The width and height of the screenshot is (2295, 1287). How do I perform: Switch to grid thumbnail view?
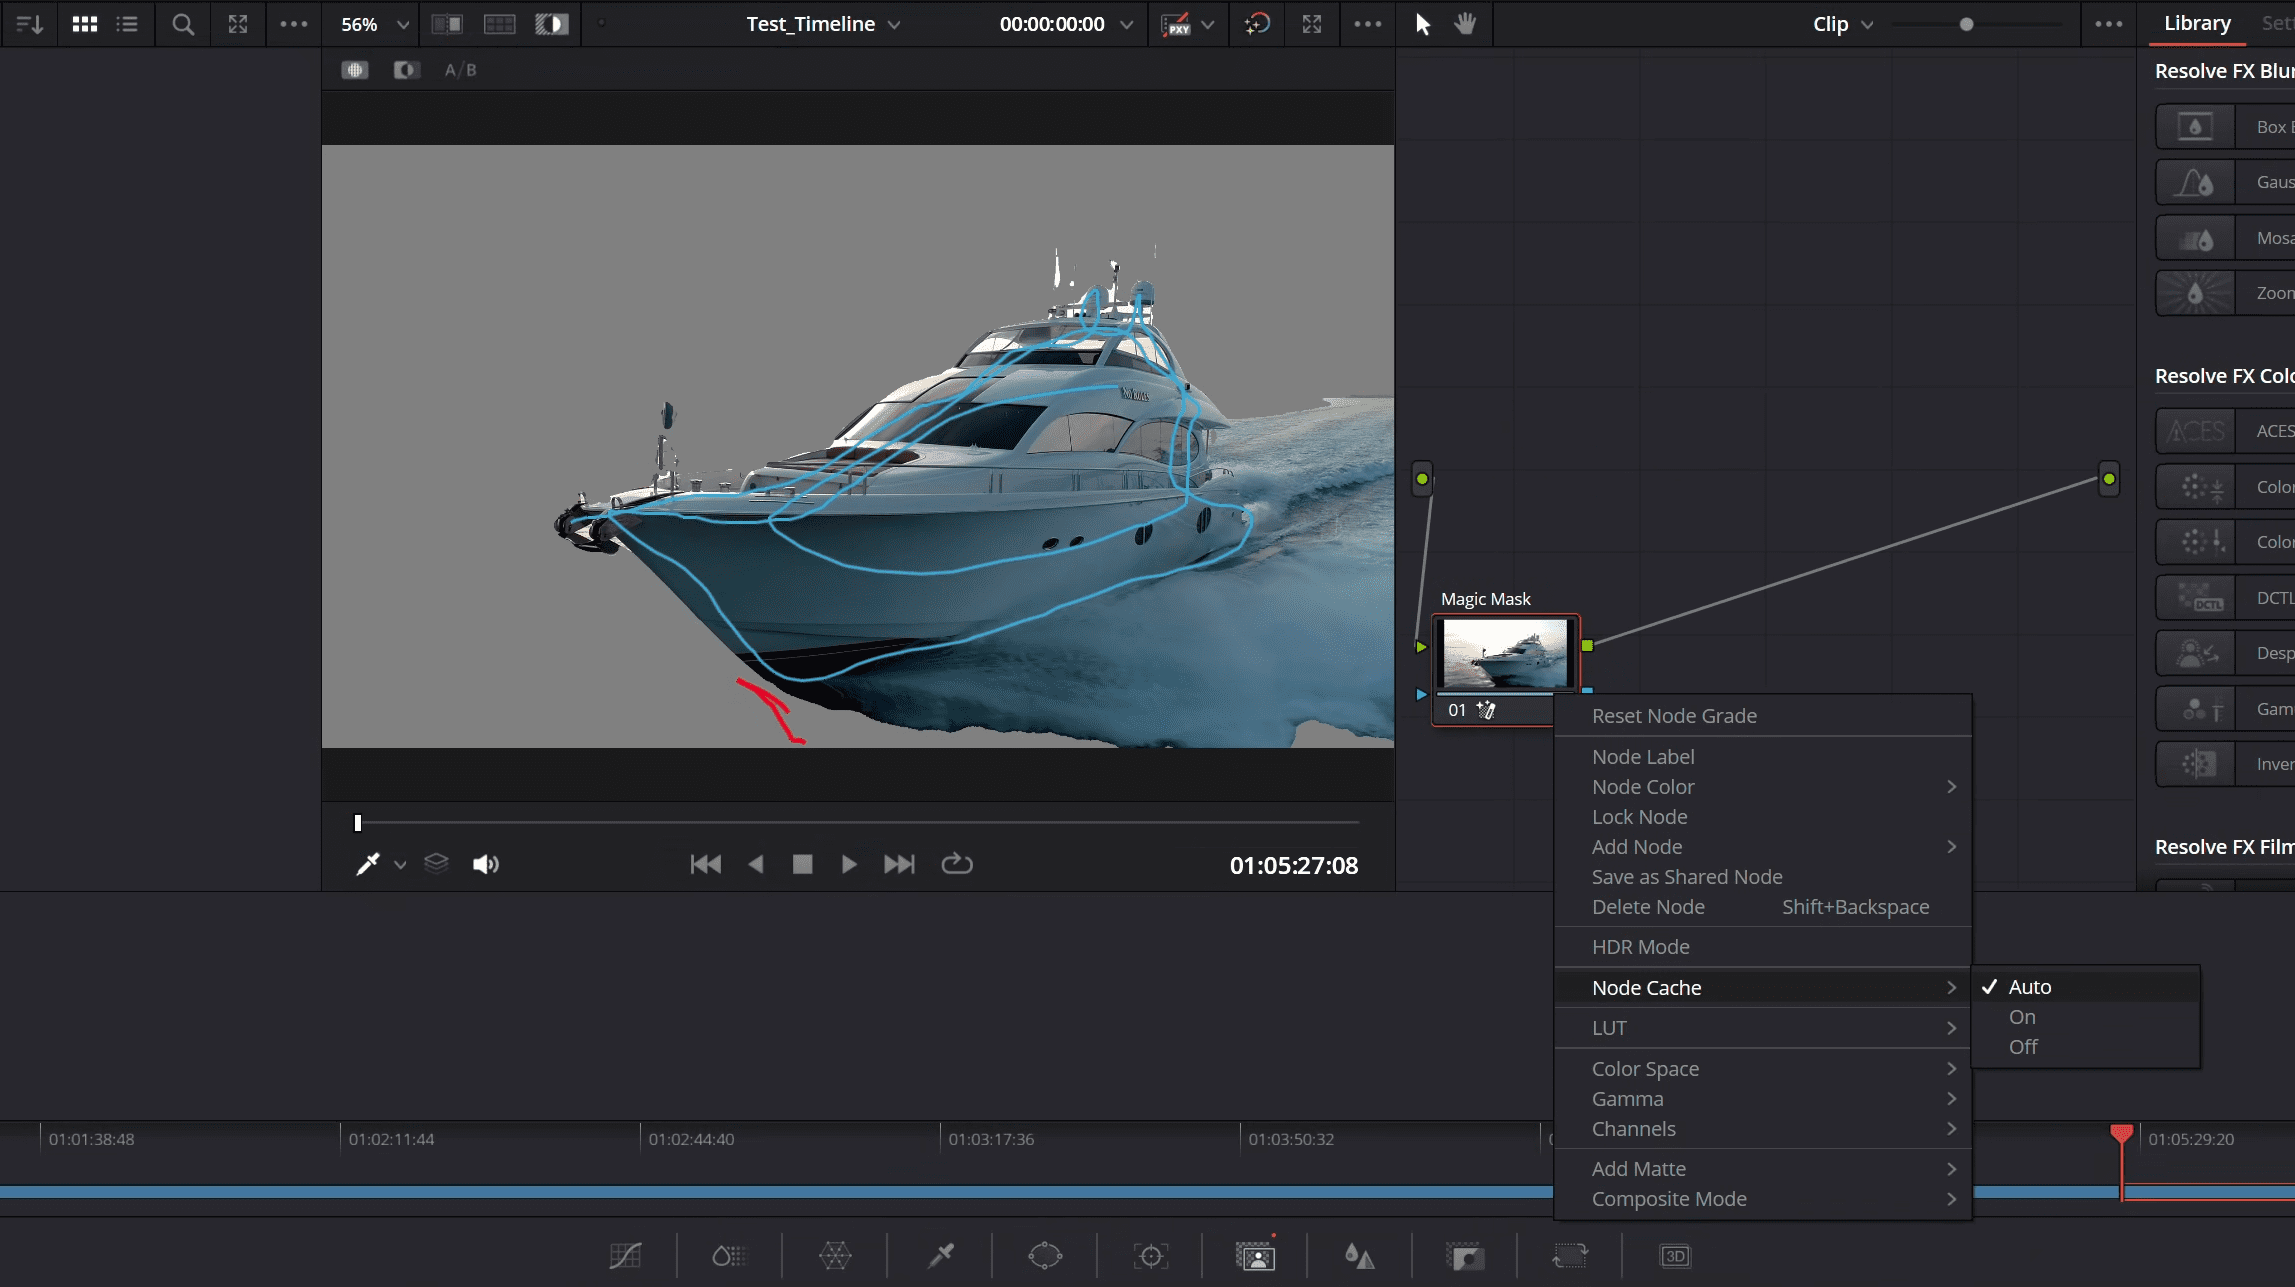(x=85, y=24)
